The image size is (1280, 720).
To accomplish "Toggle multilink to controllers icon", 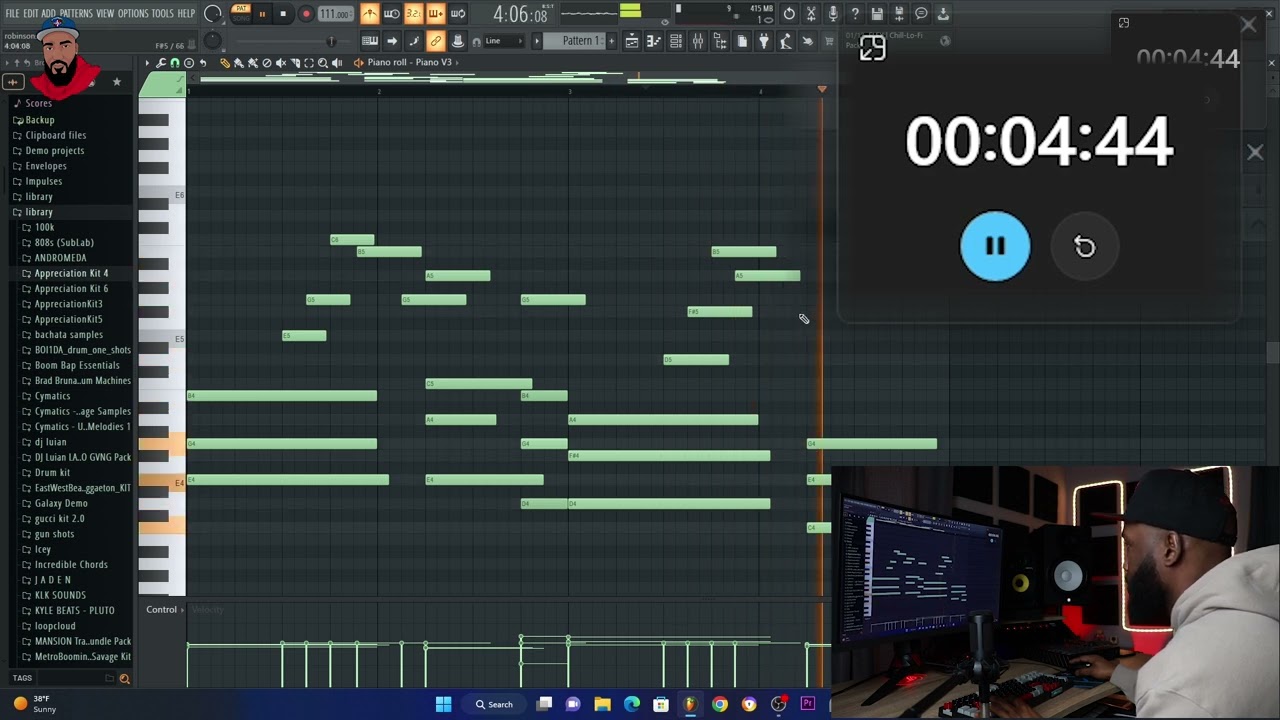I will [x=435, y=41].
